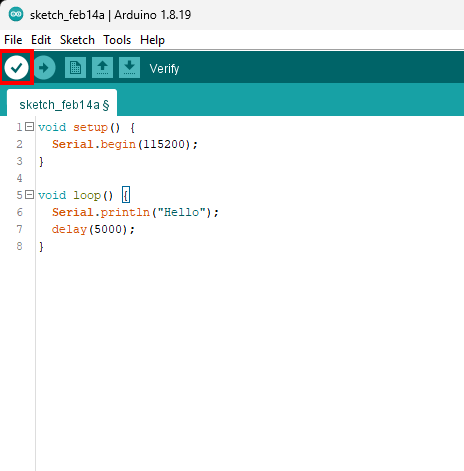Click the word setup in line 1
The image size is (464, 471).
pyautogui.click(x=90, y=128)
